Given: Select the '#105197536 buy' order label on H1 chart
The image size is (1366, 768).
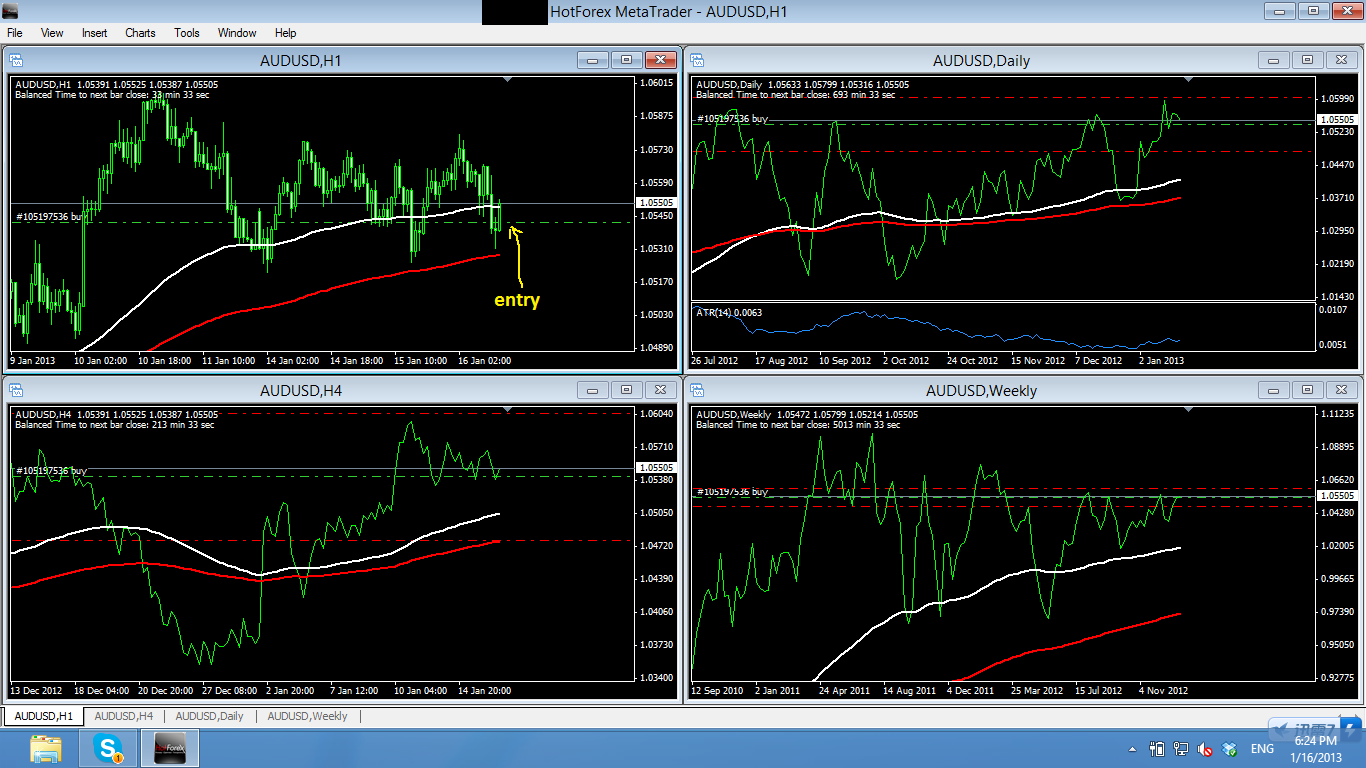Looking at the screenshot, I should pyautogui.click(x=50, y=217).
